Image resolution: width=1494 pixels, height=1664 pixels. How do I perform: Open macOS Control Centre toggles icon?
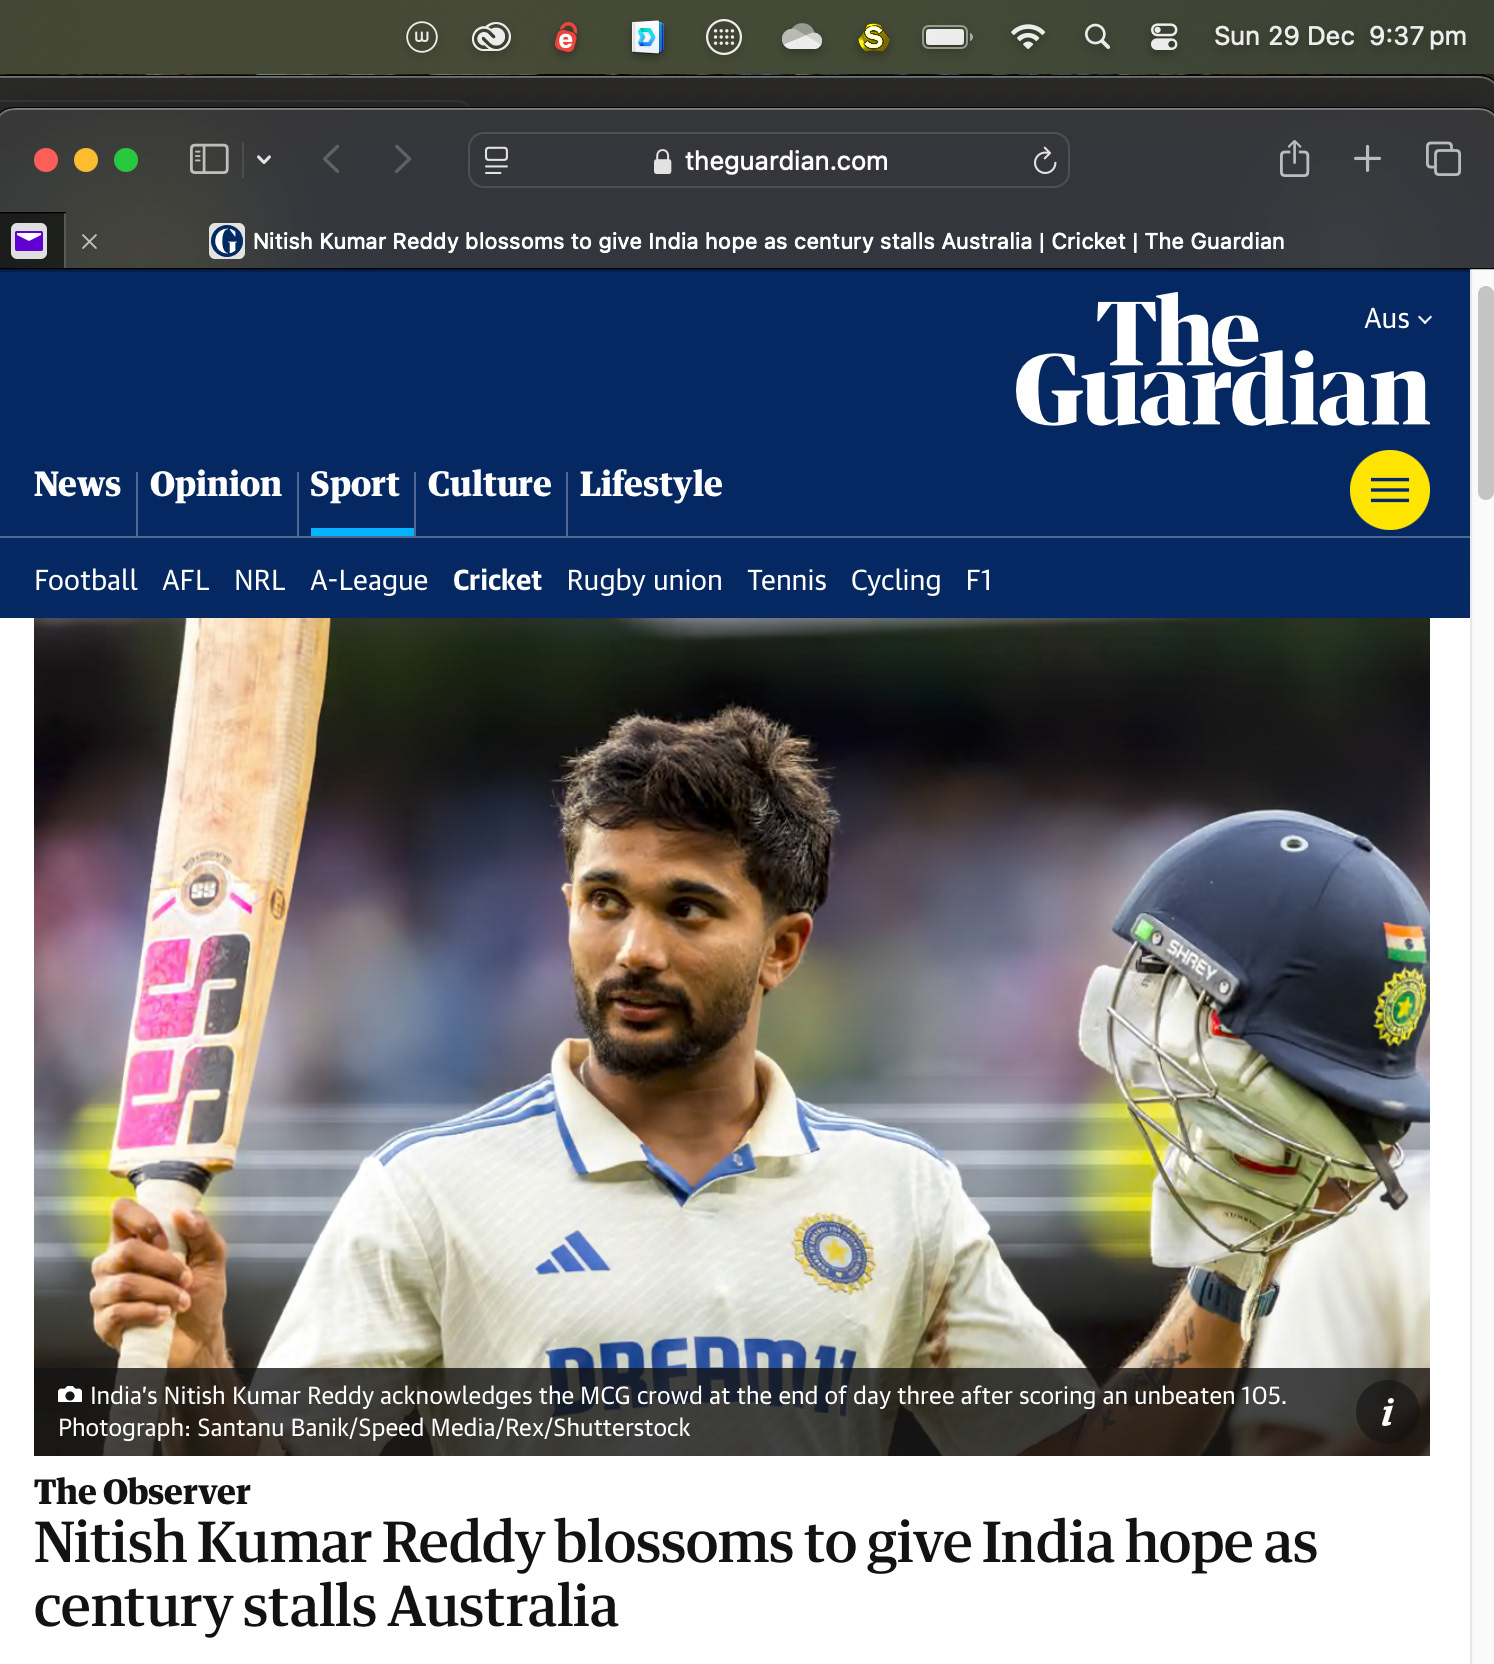point(1164,37)
